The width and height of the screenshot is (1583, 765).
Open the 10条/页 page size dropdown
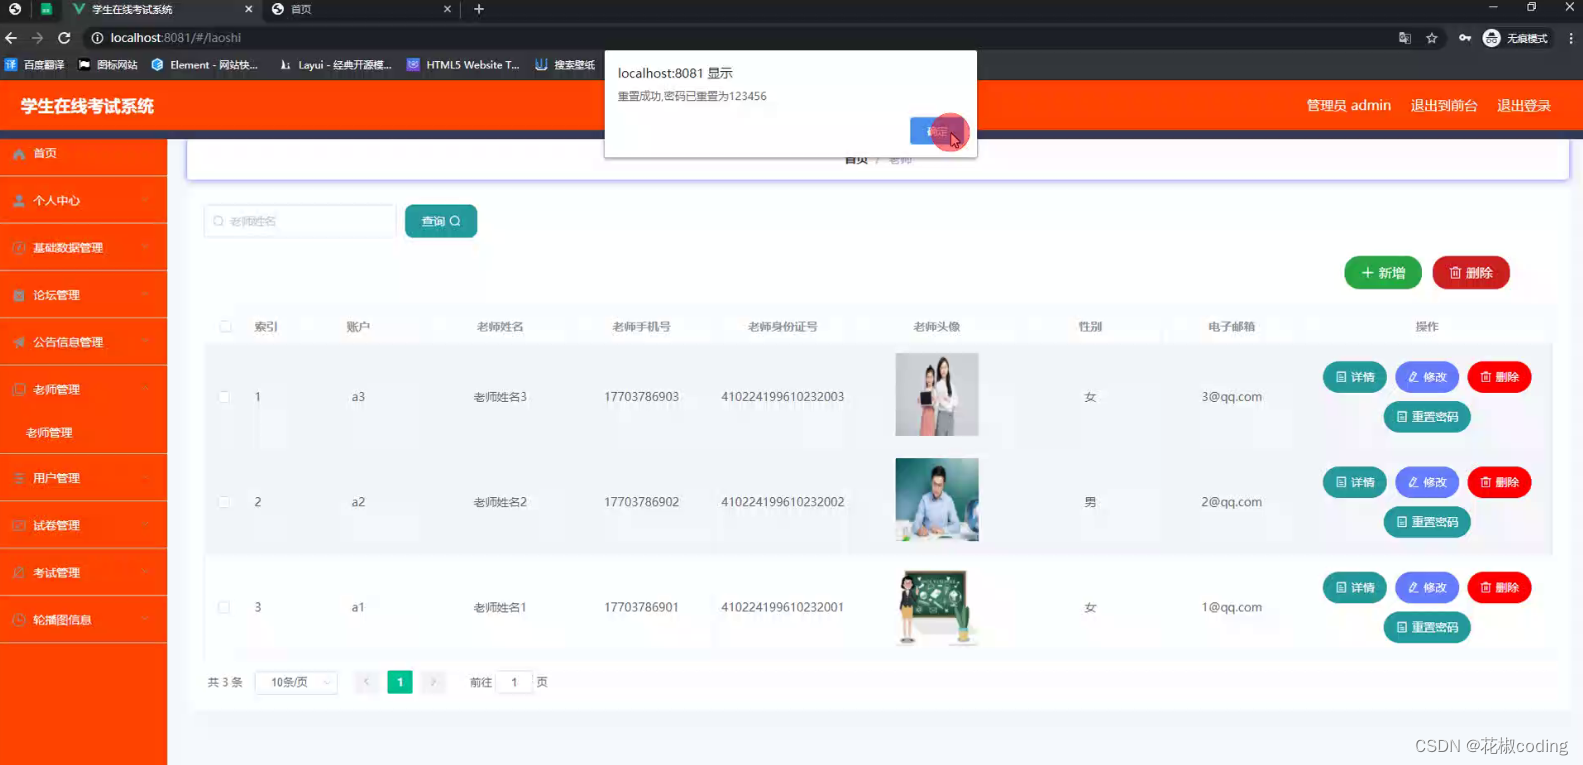click(297, 682)
